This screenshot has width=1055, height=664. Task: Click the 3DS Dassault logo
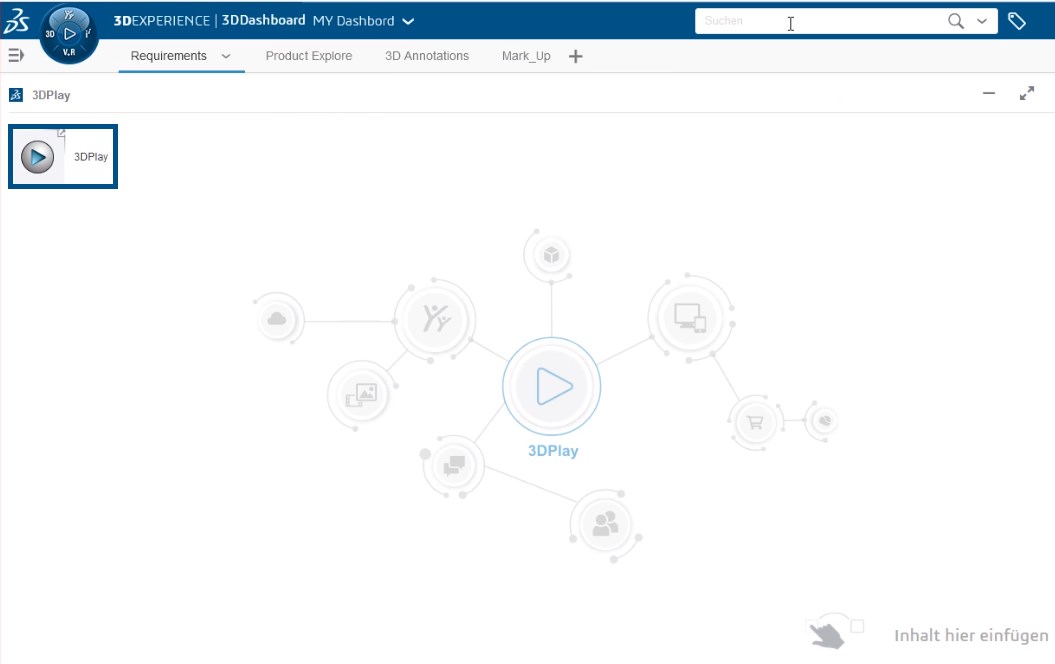16,20
